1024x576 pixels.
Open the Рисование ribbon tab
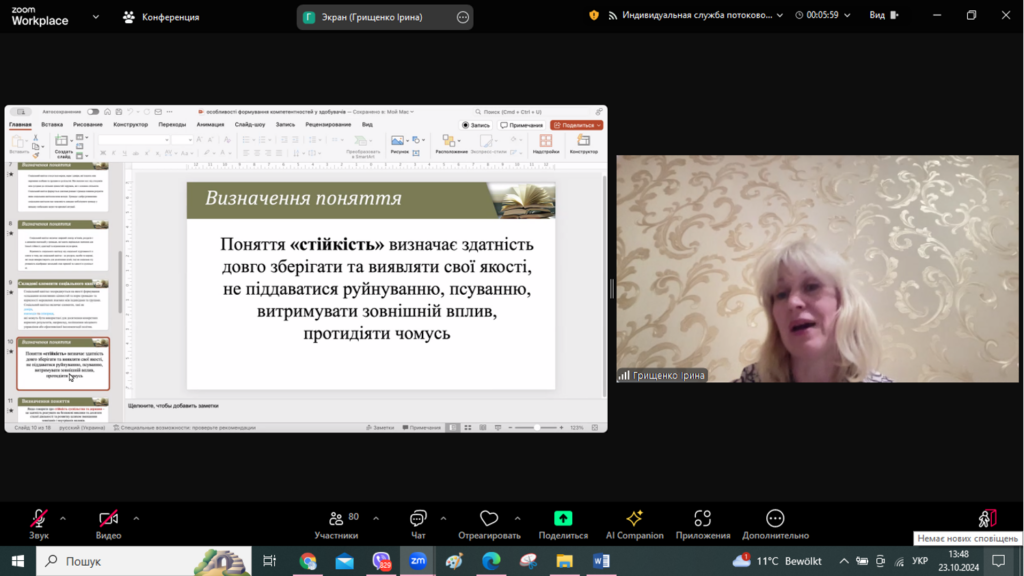click(x=88, y=124)
